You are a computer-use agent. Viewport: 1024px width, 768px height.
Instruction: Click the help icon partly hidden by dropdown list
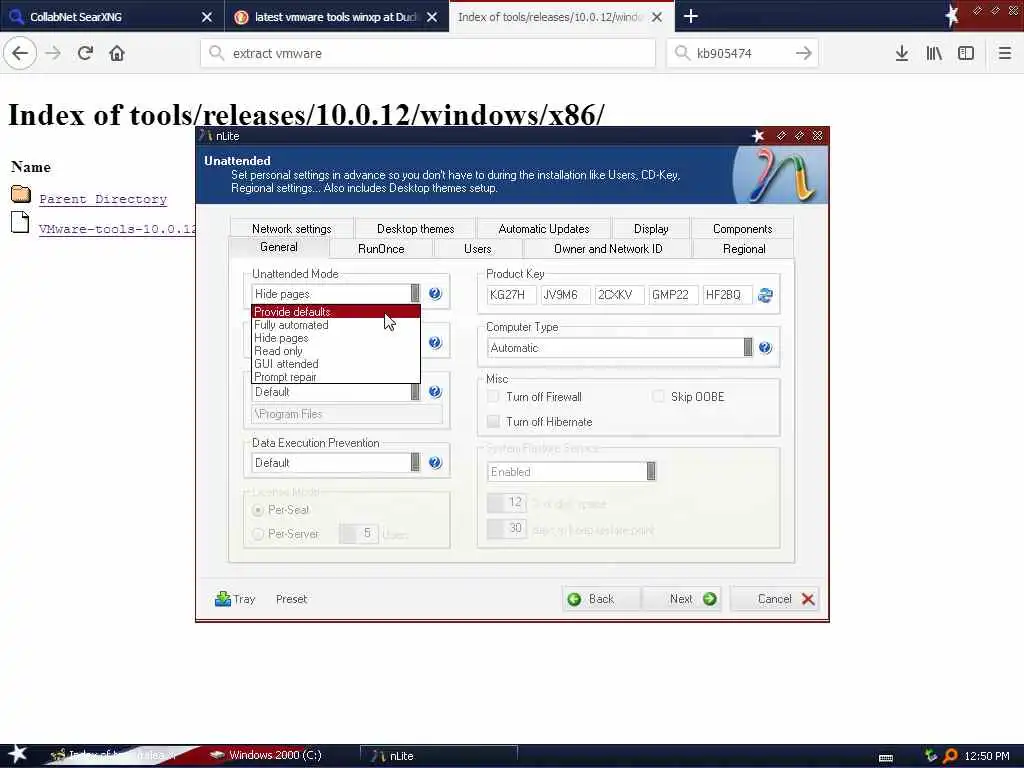(x=435, y=342)
